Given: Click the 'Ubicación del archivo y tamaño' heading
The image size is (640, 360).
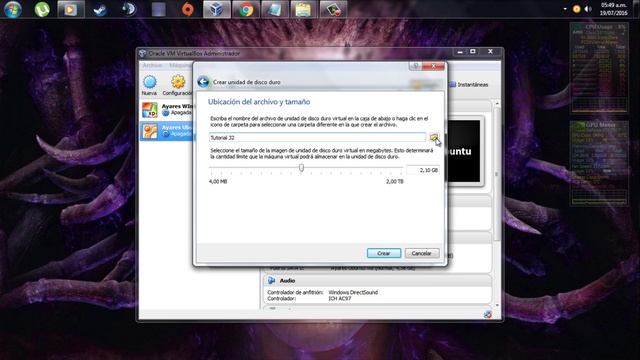Looking at the screenshot, I should 259,102.
